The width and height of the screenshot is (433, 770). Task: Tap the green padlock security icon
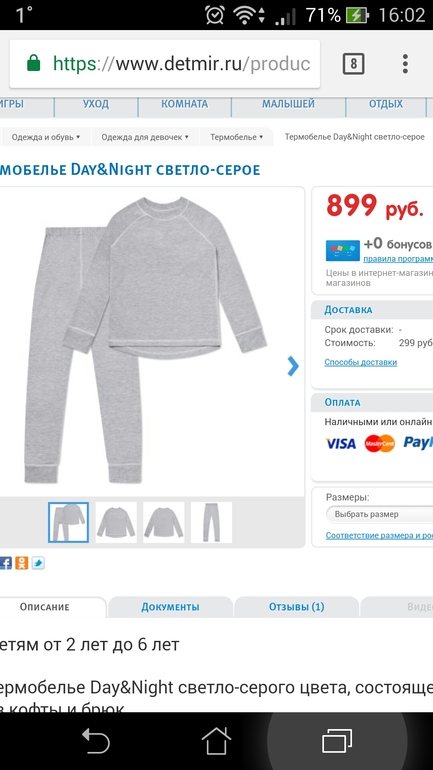pos(33,63)
